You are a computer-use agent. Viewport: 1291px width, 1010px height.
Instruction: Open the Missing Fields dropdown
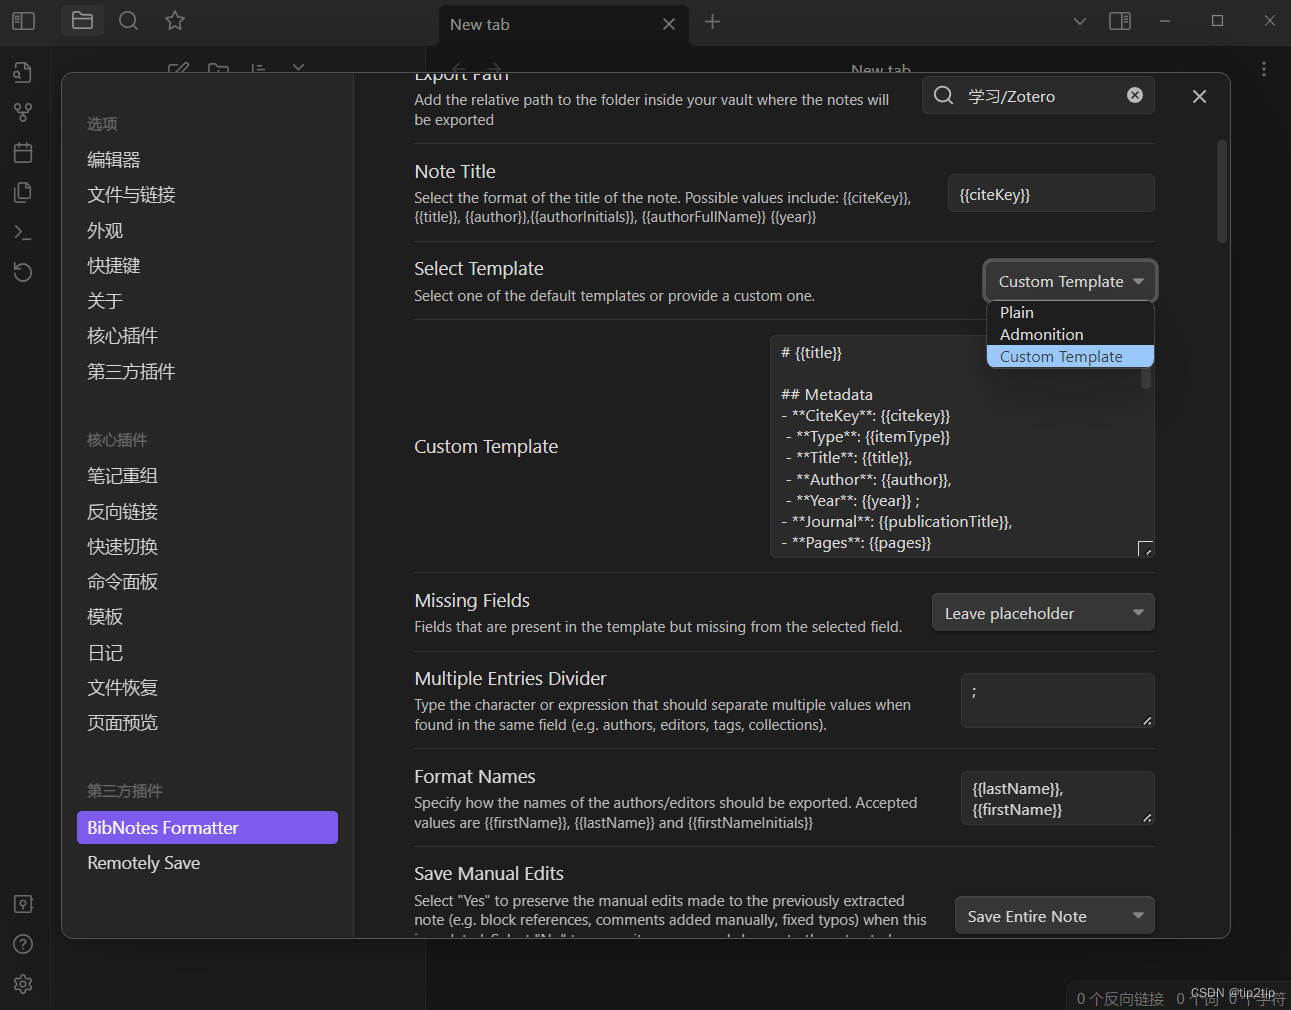[1043, 613]
